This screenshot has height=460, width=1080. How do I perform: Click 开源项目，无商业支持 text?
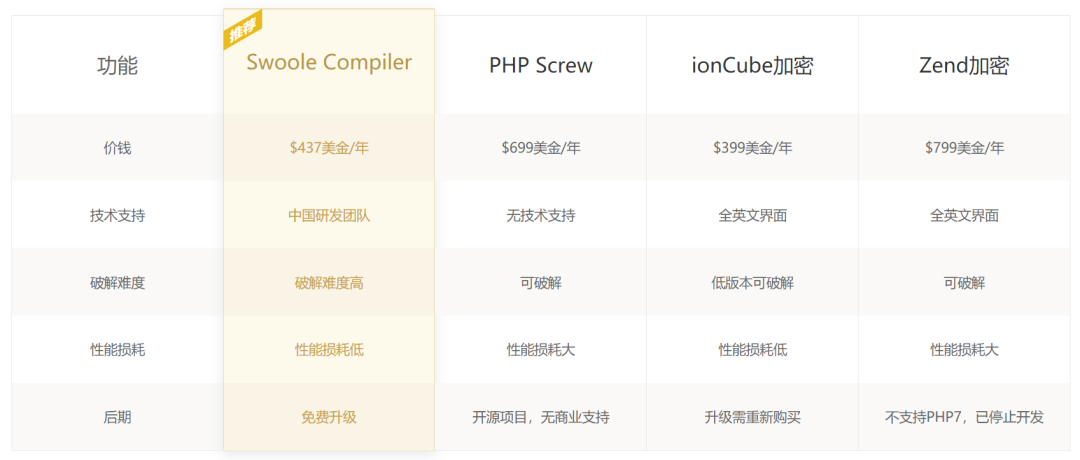pos(540,417)
